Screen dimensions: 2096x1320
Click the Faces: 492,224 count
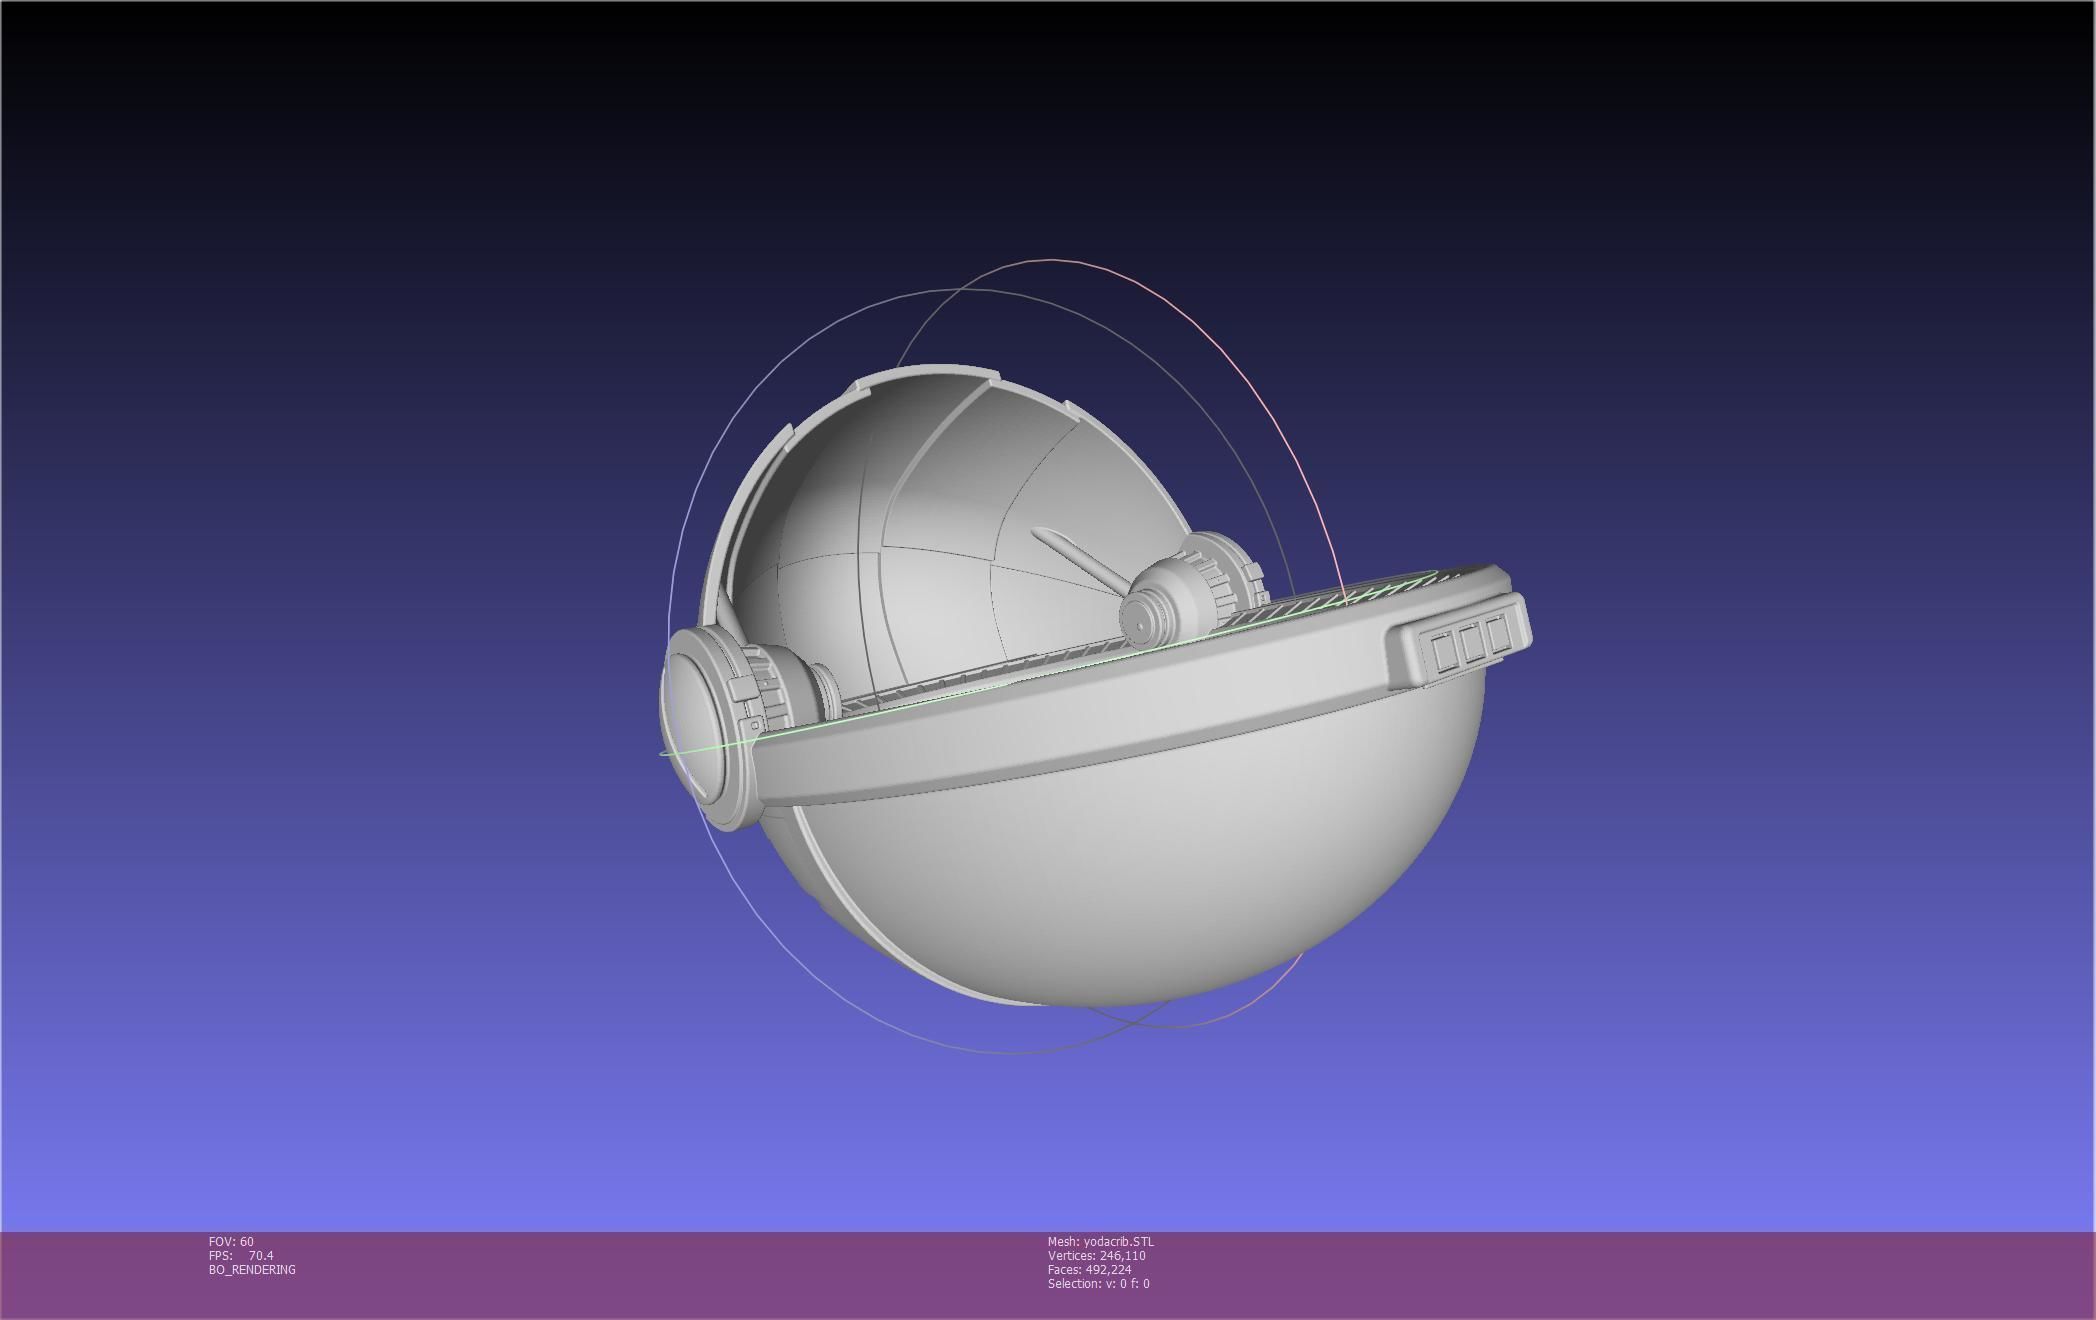pos(1089,1269)
